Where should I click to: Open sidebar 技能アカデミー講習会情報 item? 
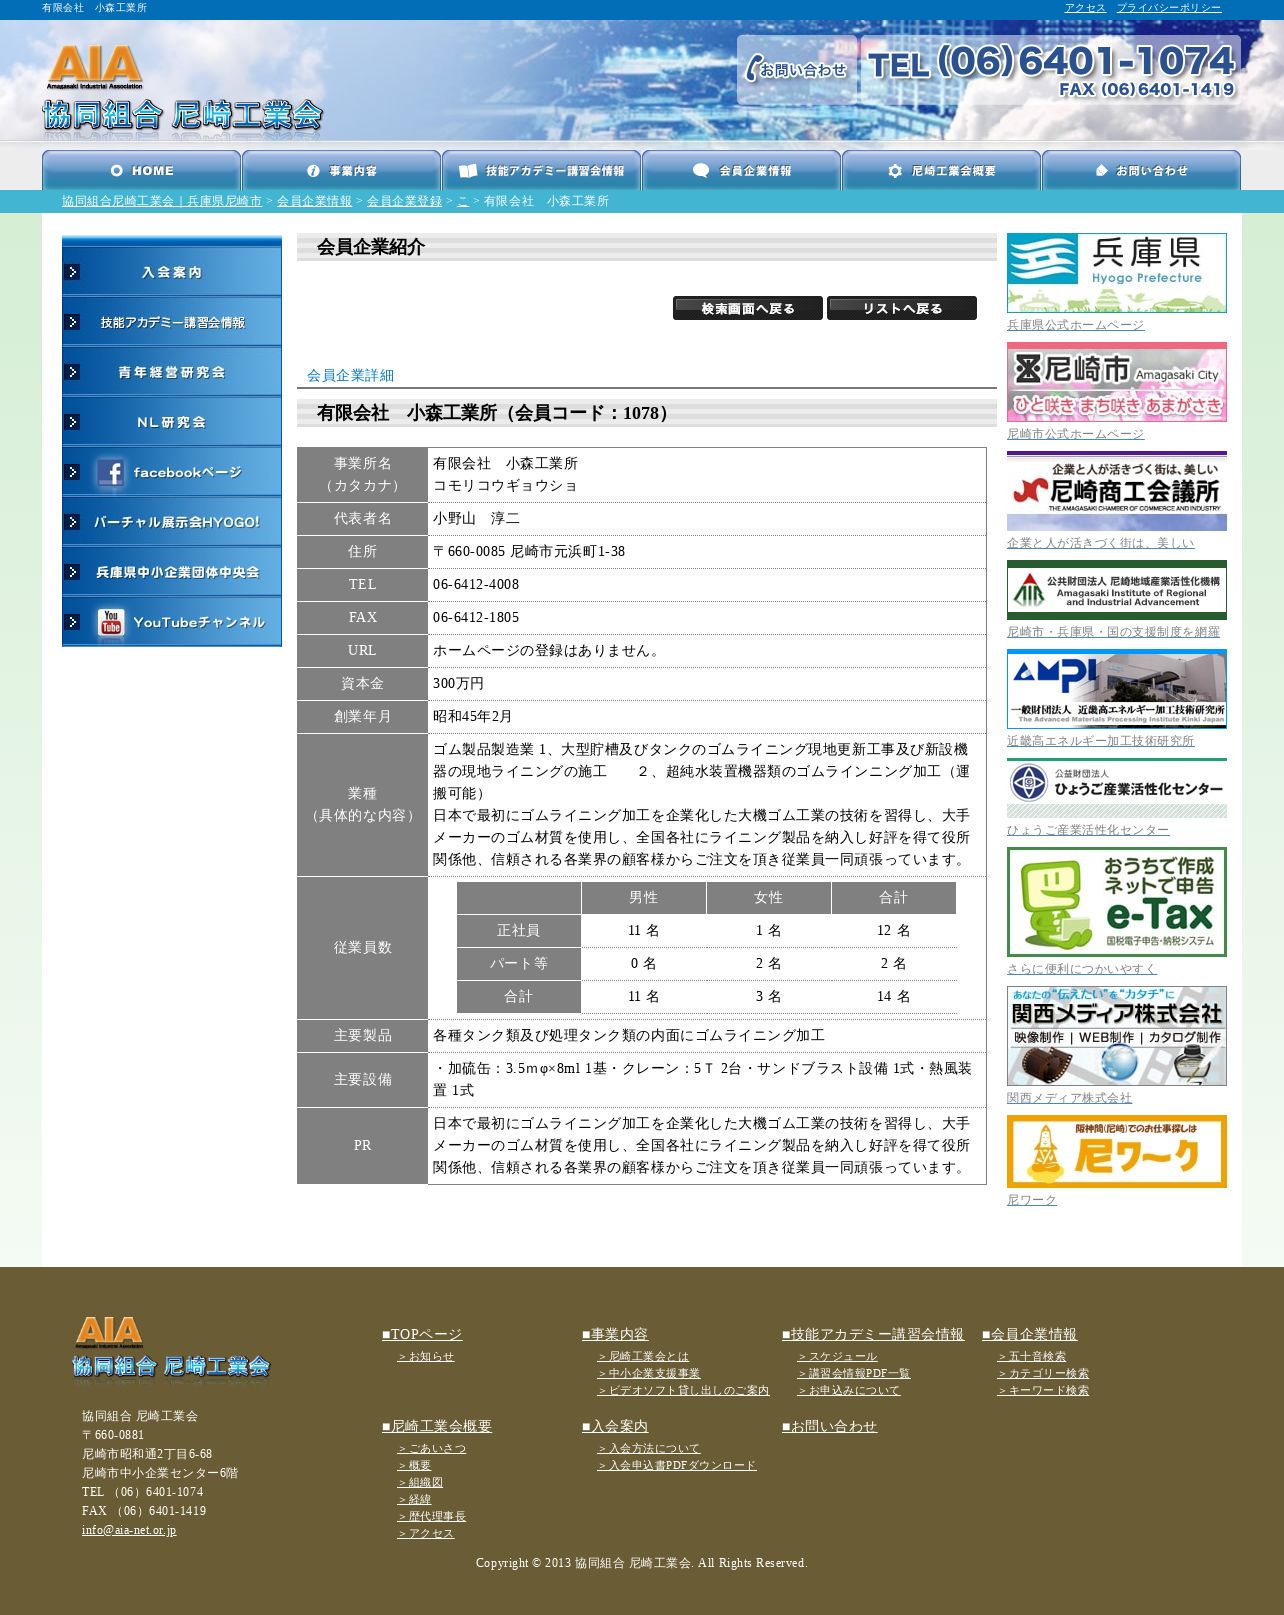(x=172, y=322)
